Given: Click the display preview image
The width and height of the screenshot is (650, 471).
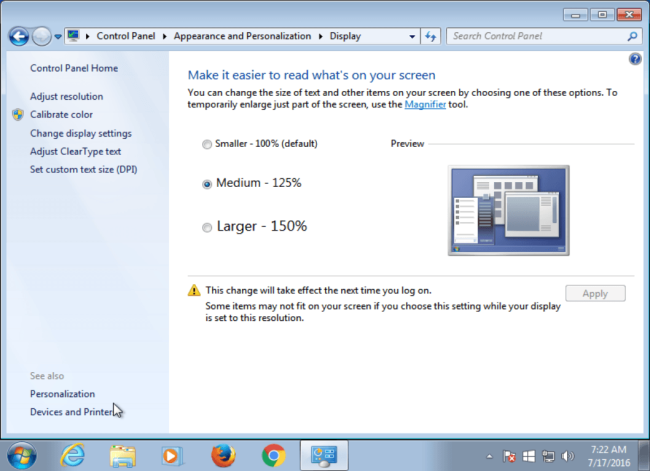Looking at the screenshot, I should click(x=509, y=211).
